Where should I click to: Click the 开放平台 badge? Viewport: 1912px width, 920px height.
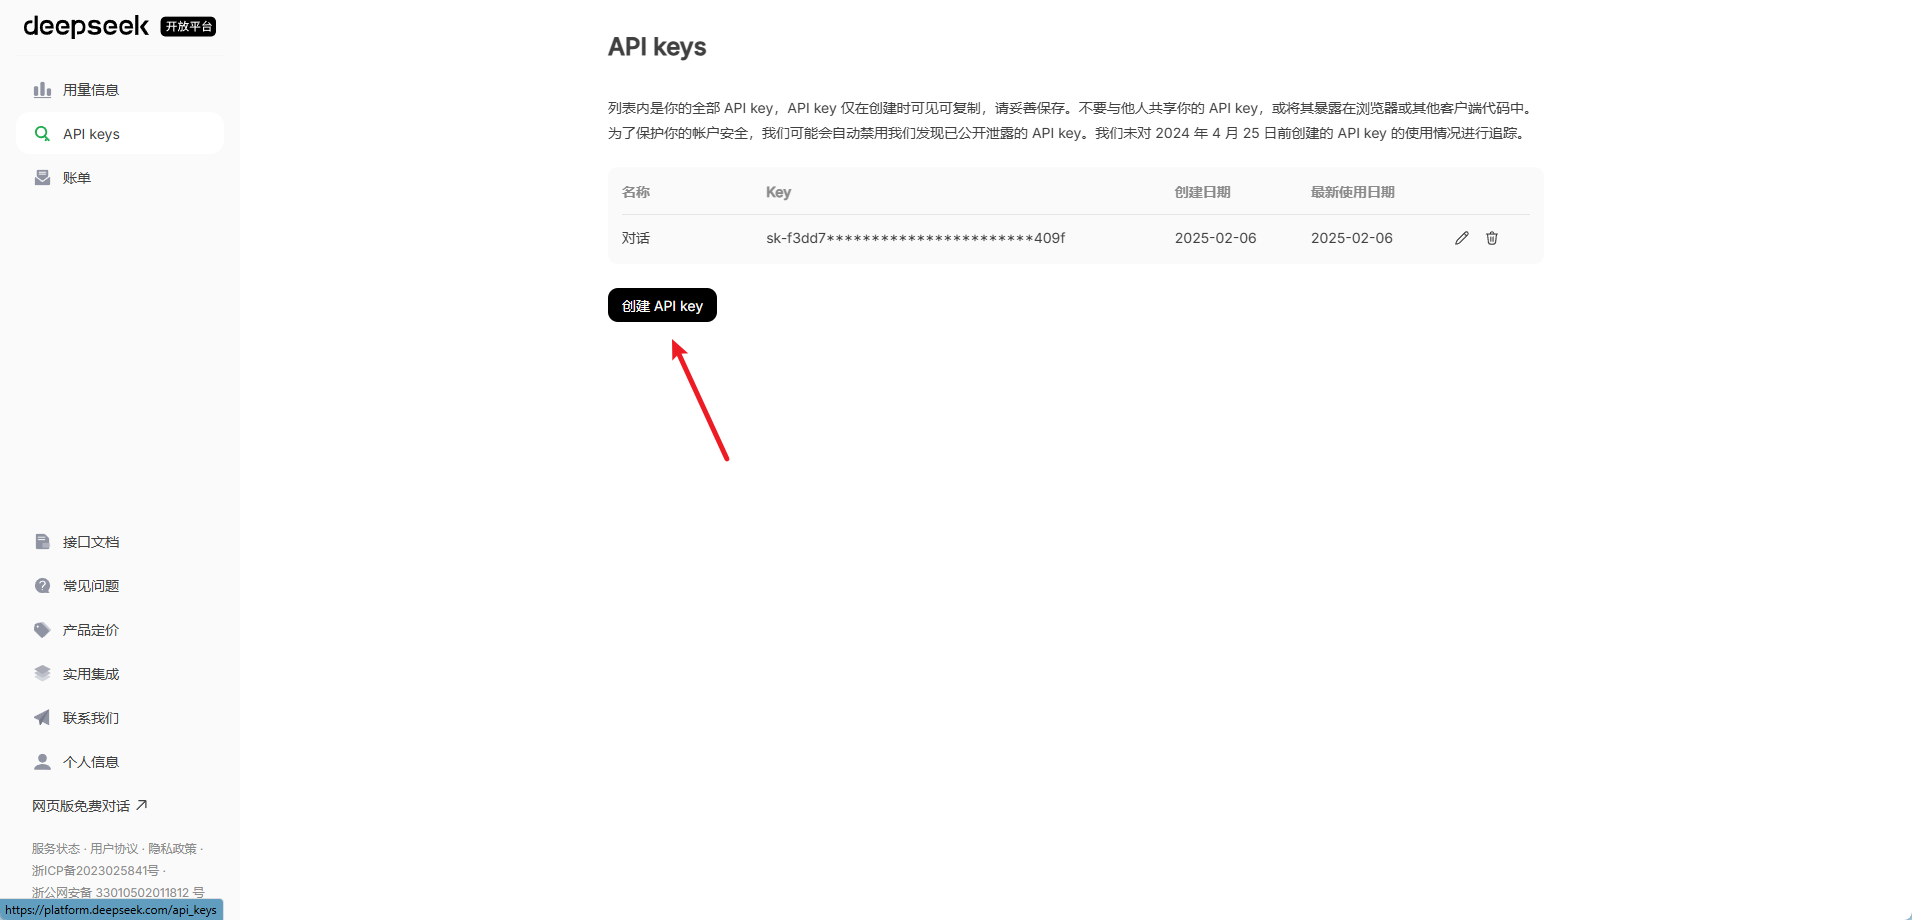(x=189, y=27)
